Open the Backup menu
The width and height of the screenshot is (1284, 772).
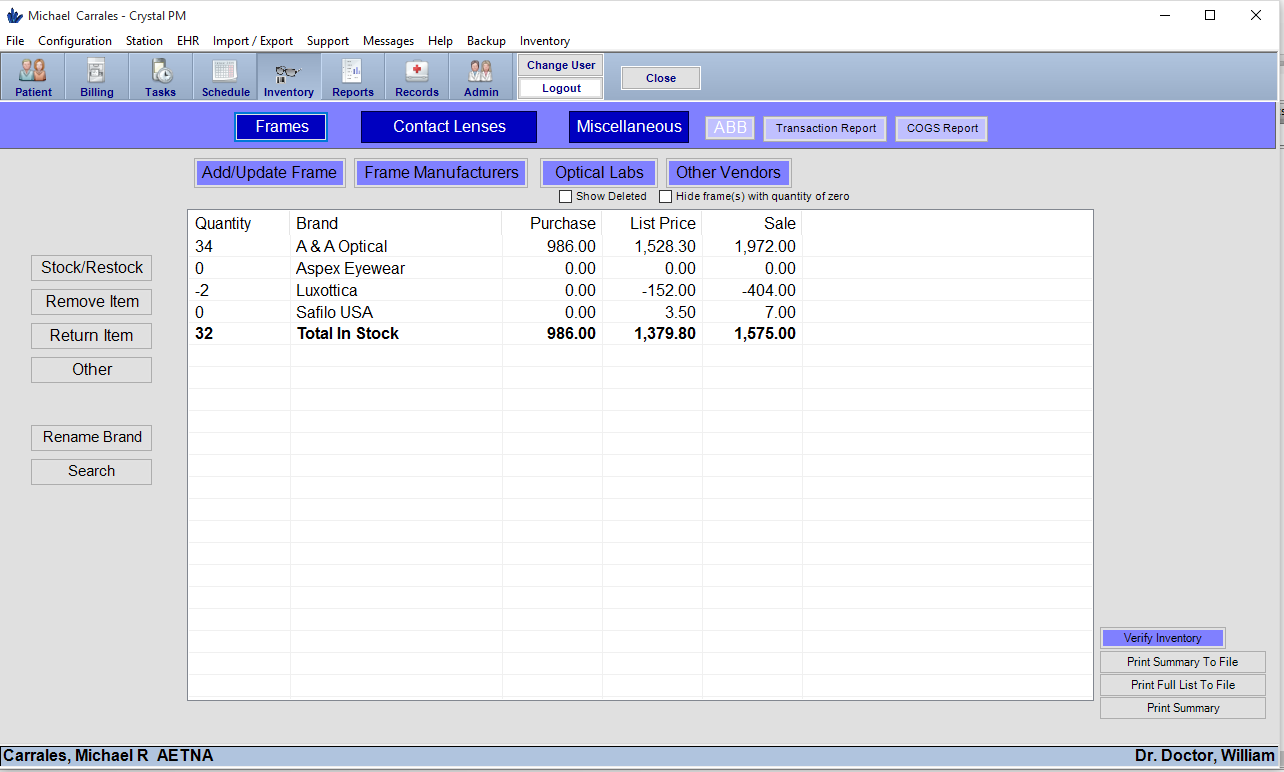486,41
